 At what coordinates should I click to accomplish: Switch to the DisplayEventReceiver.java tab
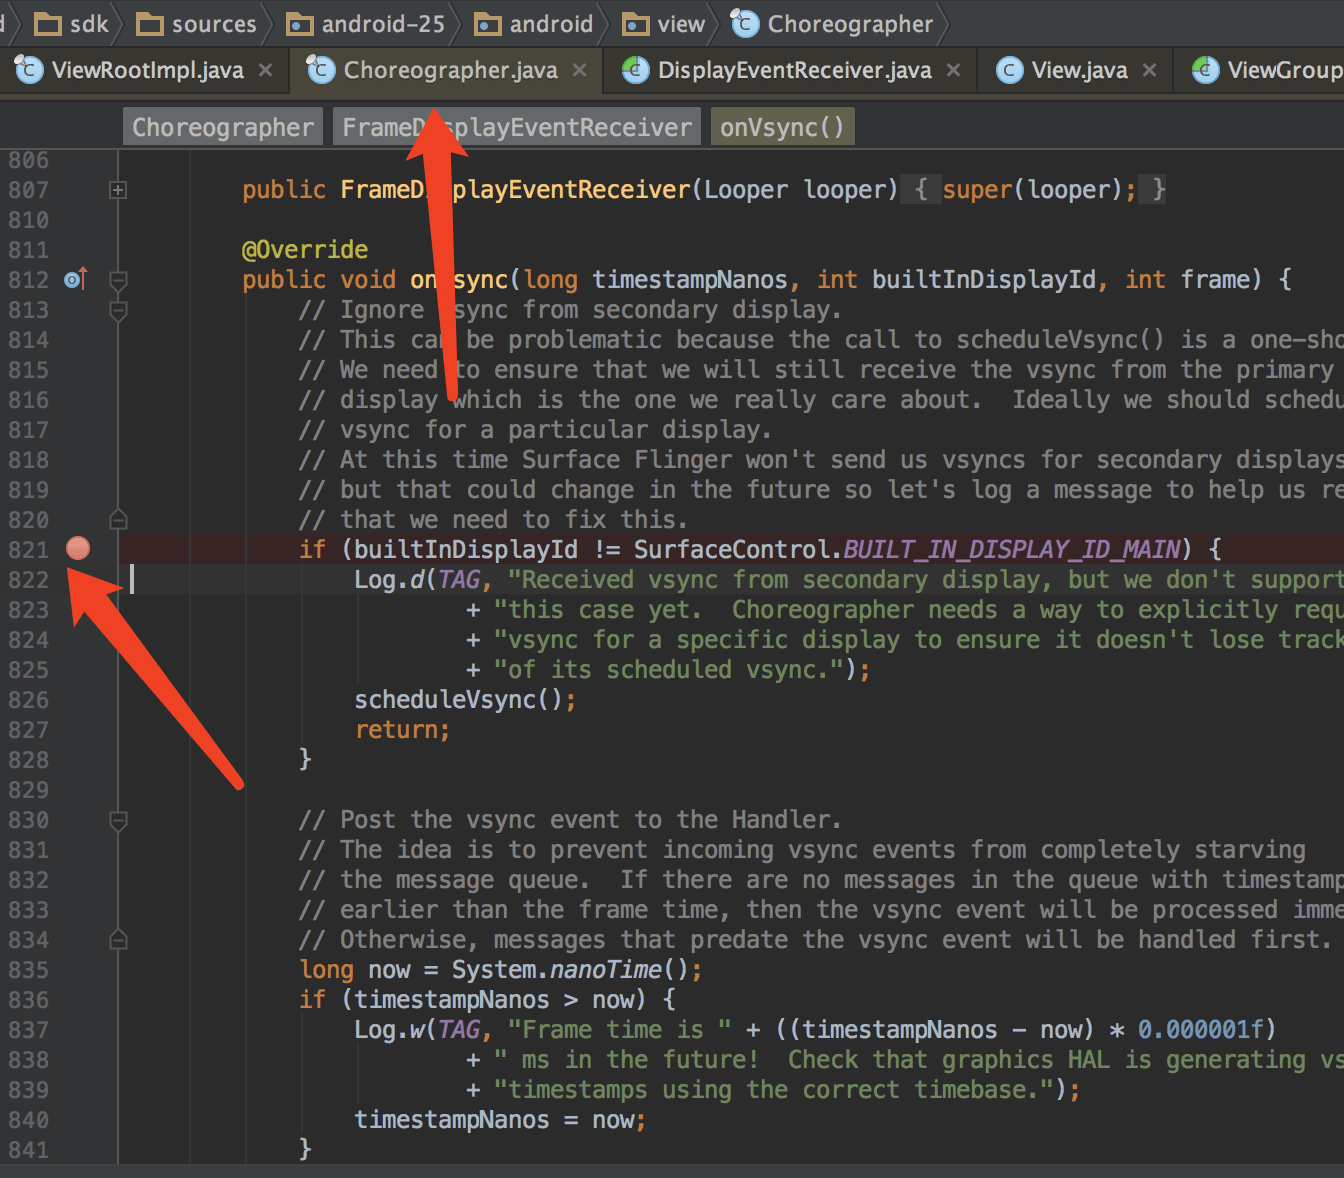[794, 70]
